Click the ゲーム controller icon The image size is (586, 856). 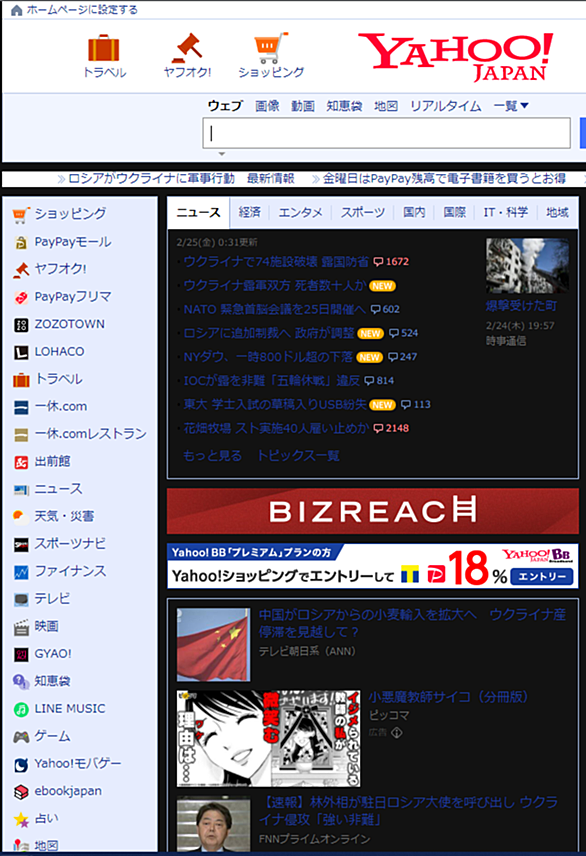21,737
